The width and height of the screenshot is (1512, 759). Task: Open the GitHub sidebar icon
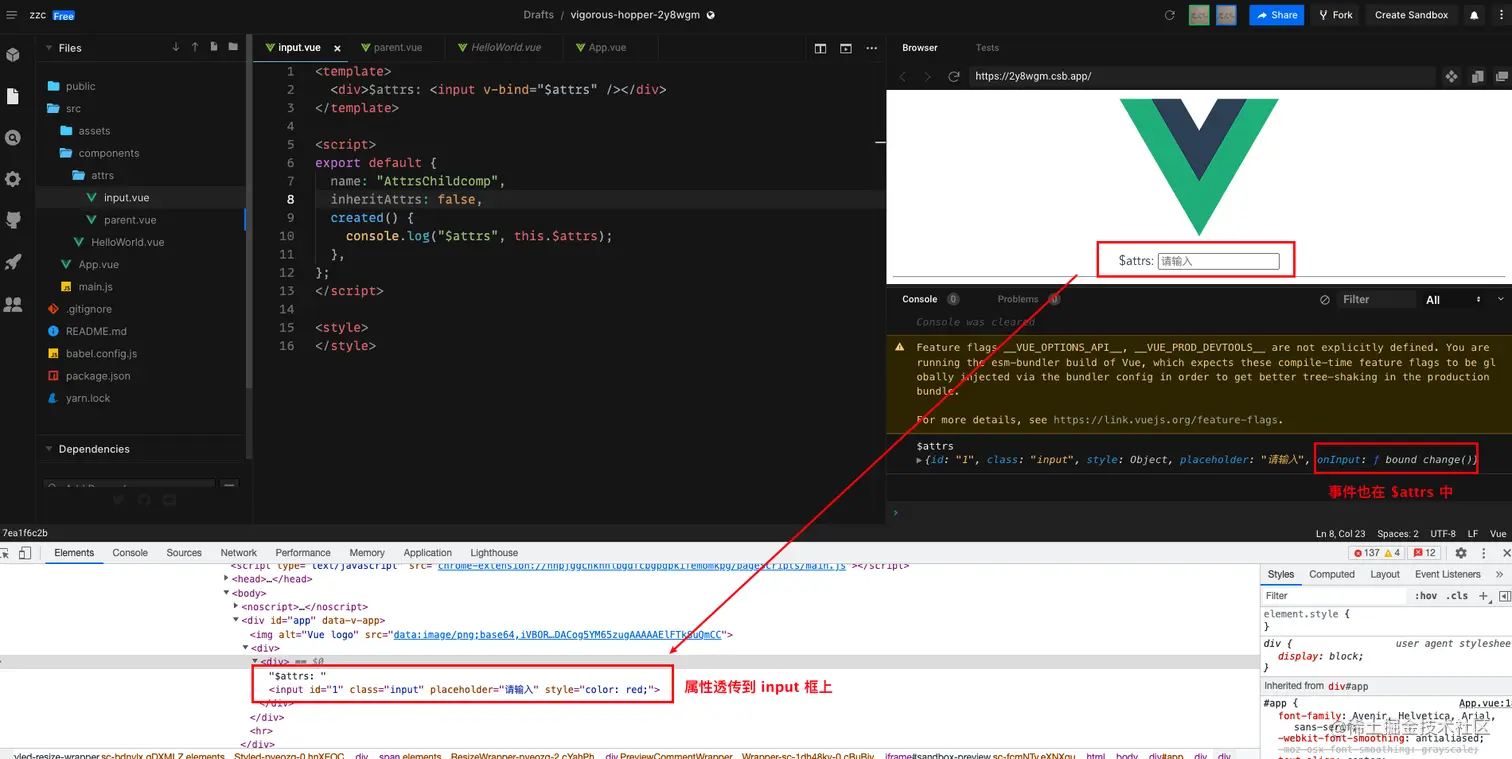coord(13,220)
